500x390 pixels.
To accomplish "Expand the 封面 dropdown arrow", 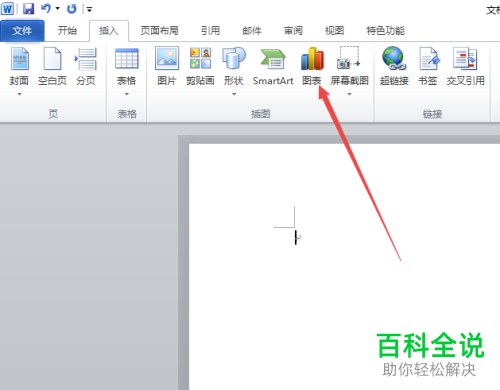I will 19,94.
